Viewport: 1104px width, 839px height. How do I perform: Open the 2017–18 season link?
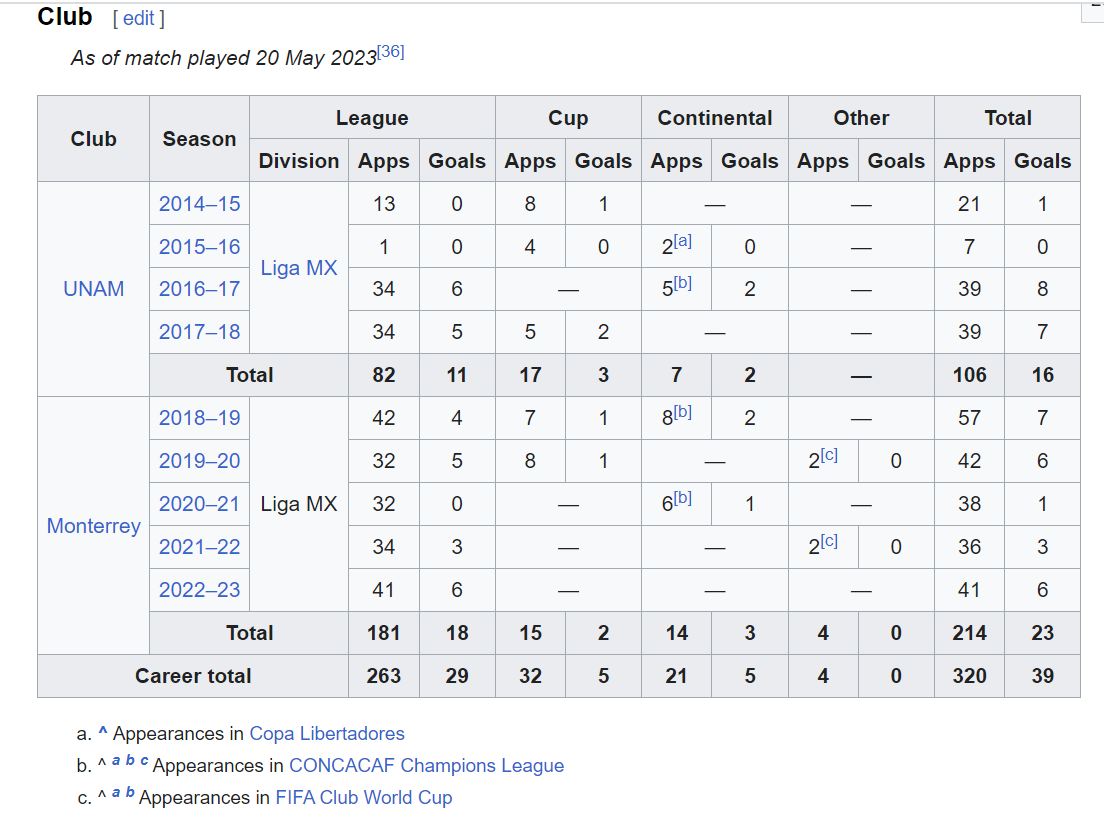[x=199, y=332]
